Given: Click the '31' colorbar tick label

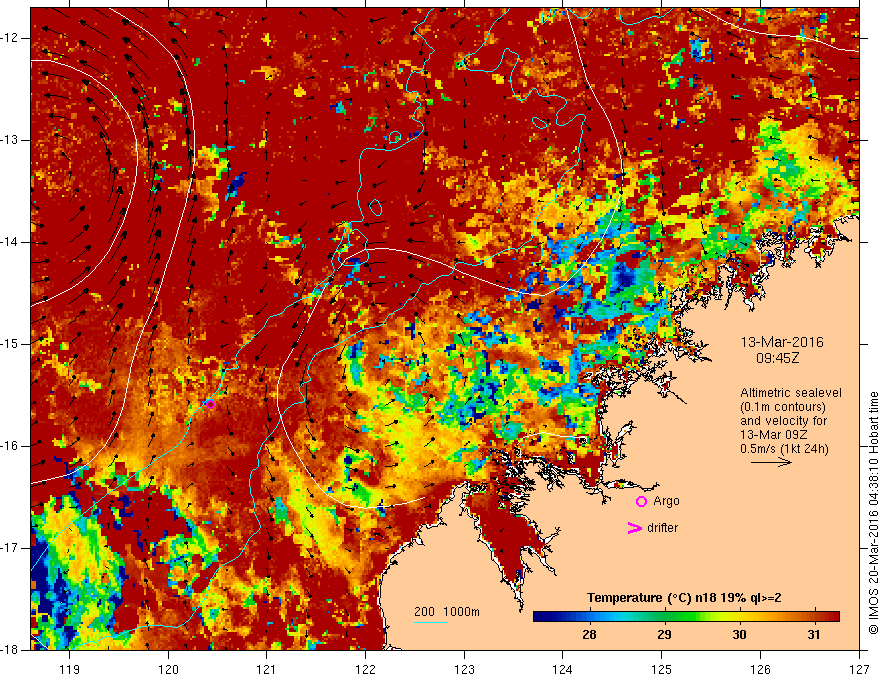Looking at the screenshot, I should point(814,635).
